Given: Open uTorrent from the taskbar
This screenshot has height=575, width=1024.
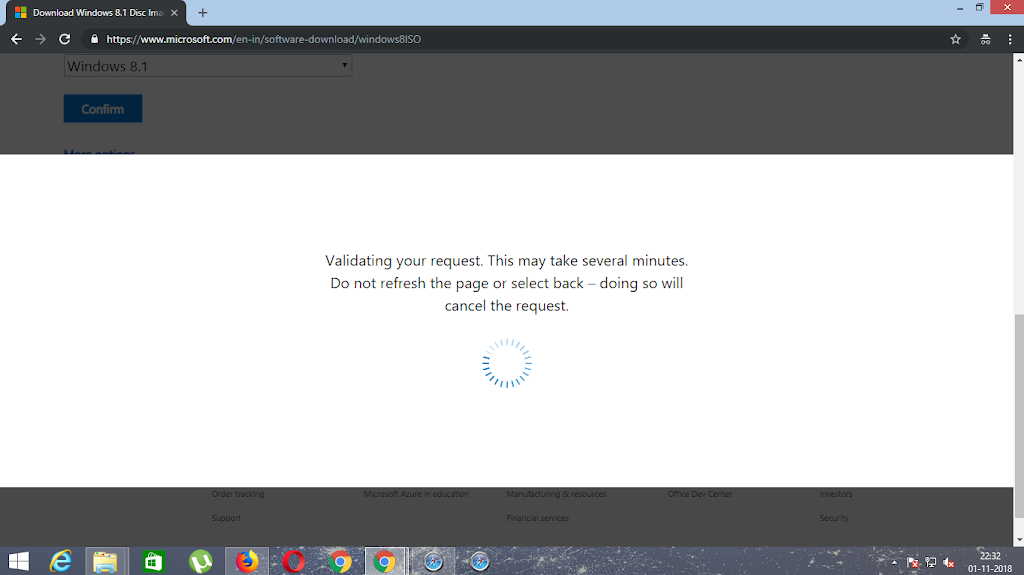Looking at the screenshot, I should click(200, 562).
